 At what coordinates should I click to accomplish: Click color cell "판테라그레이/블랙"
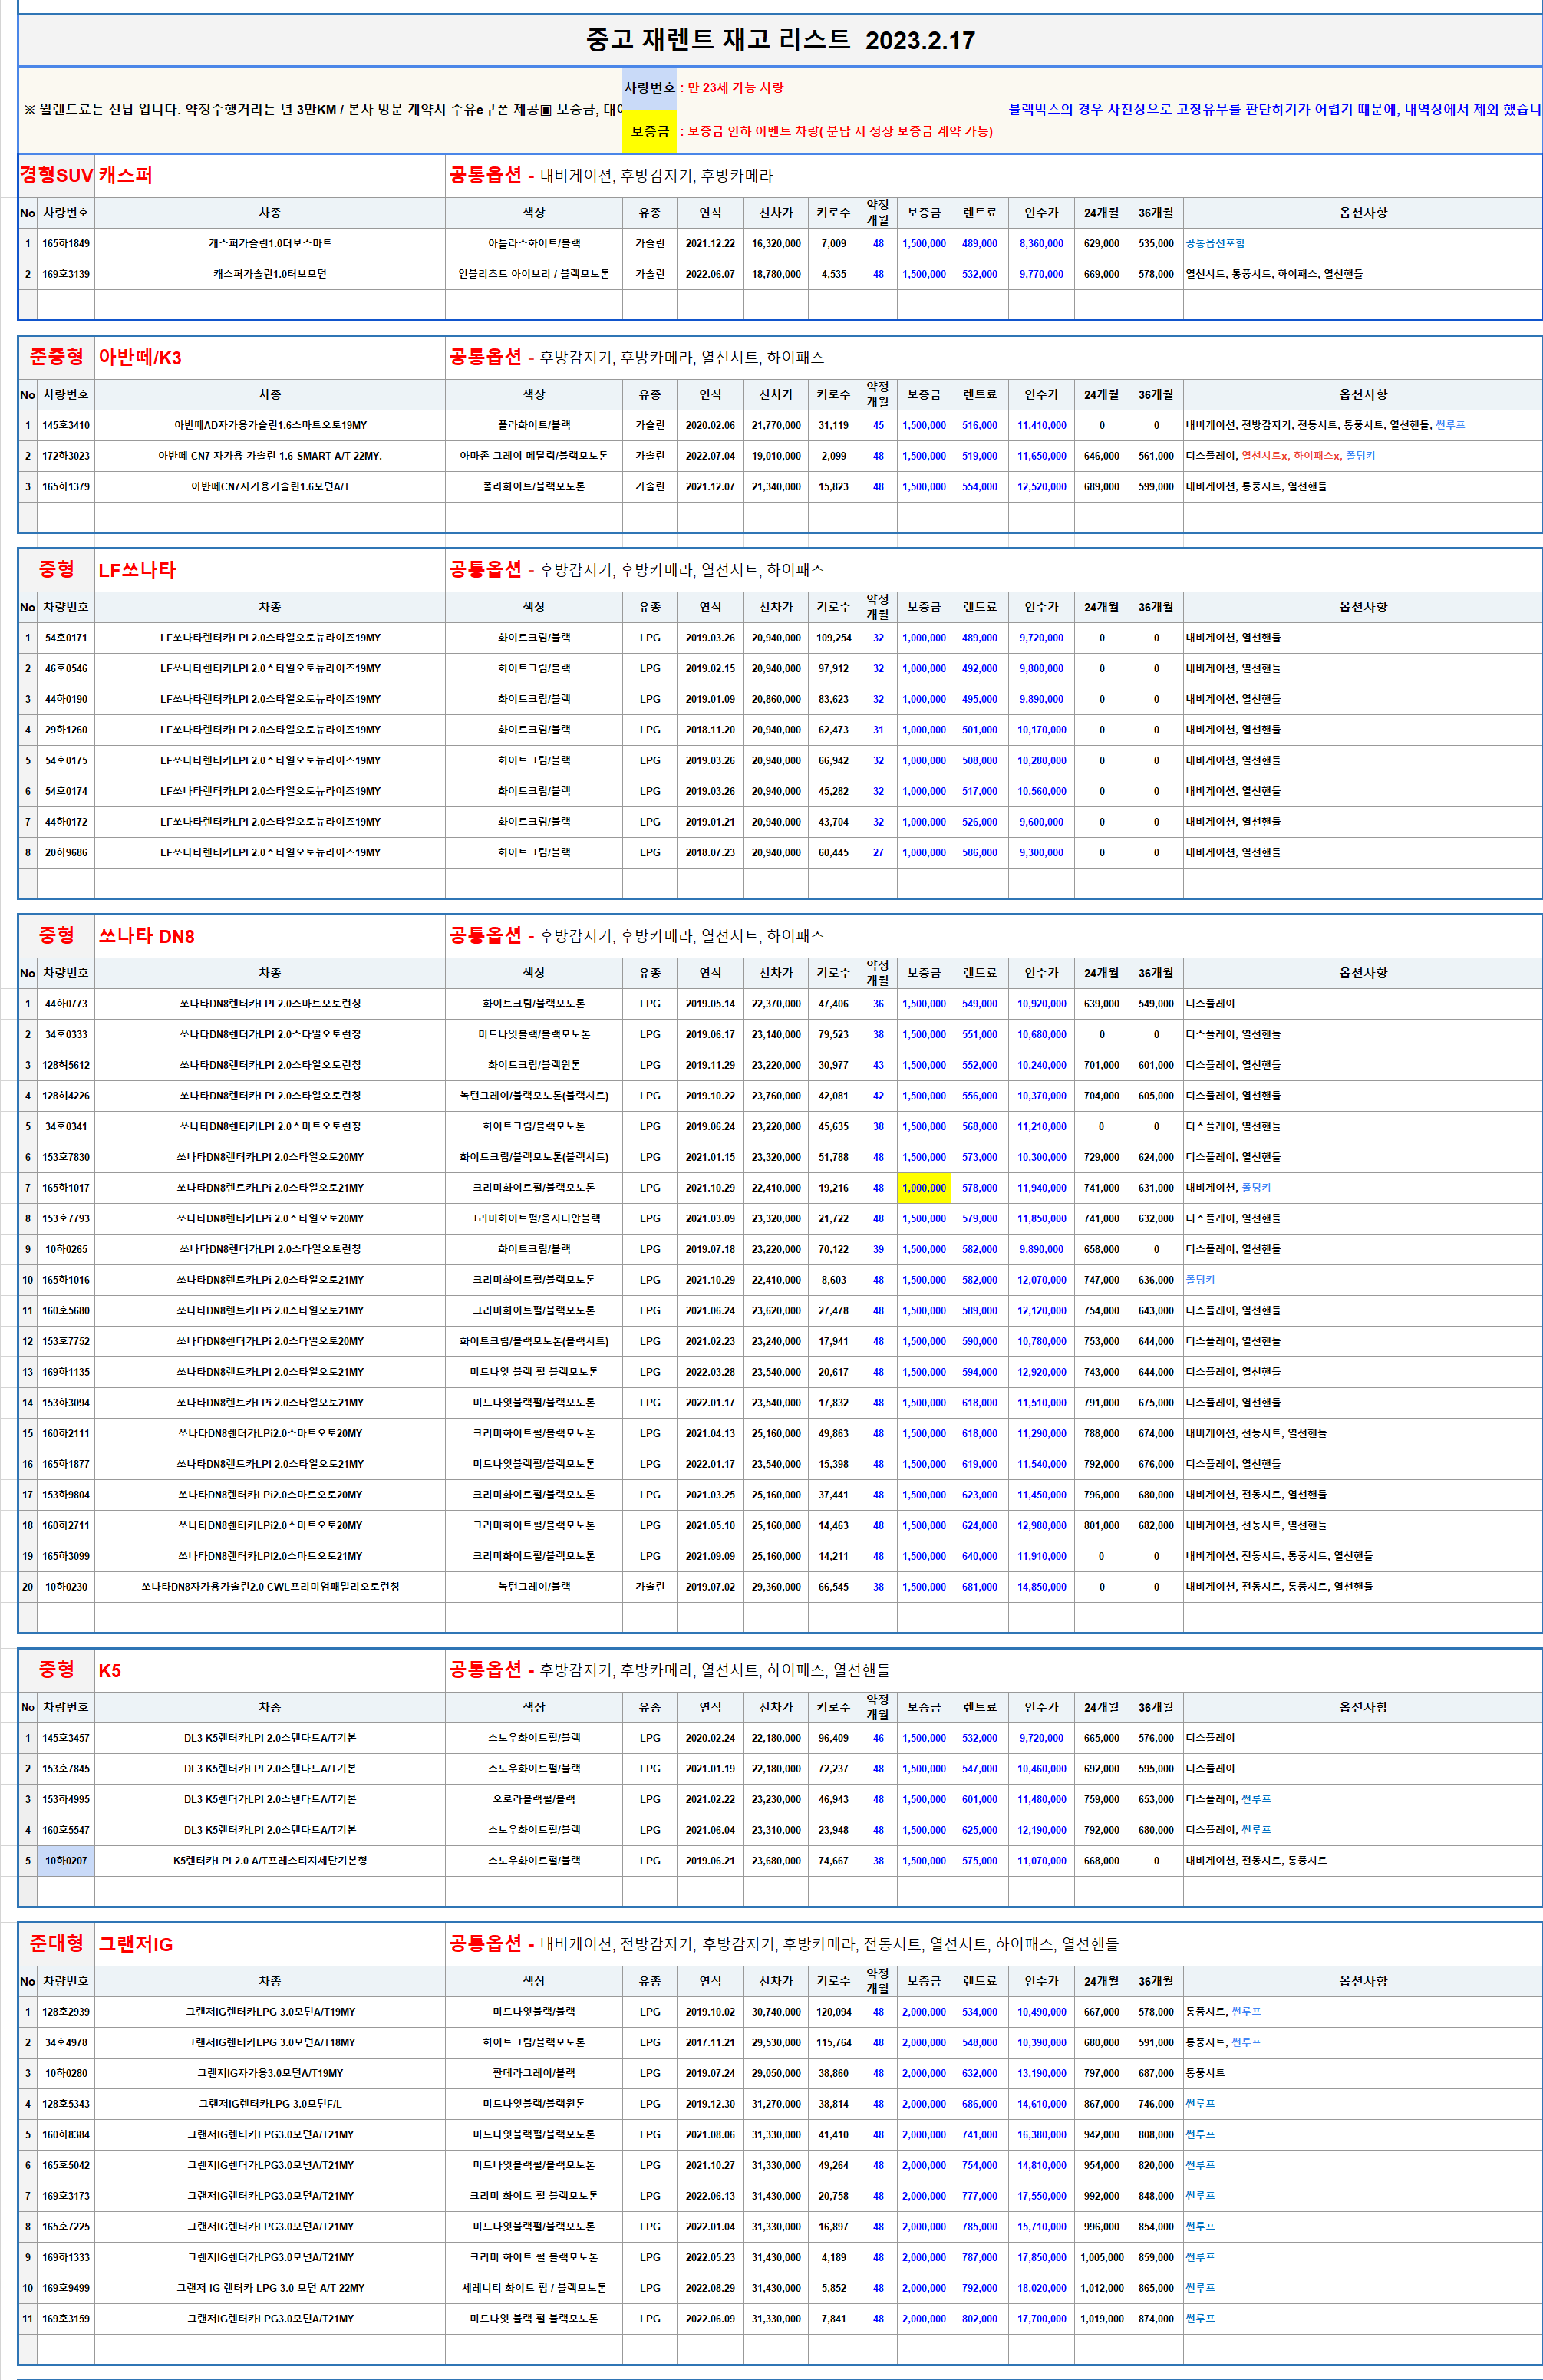534,2073
